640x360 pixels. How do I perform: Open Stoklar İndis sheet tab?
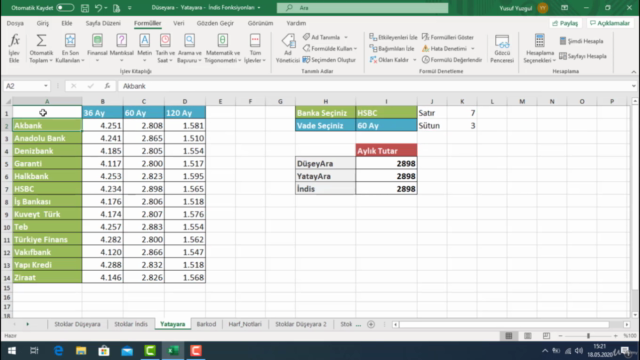click(131, 324)
